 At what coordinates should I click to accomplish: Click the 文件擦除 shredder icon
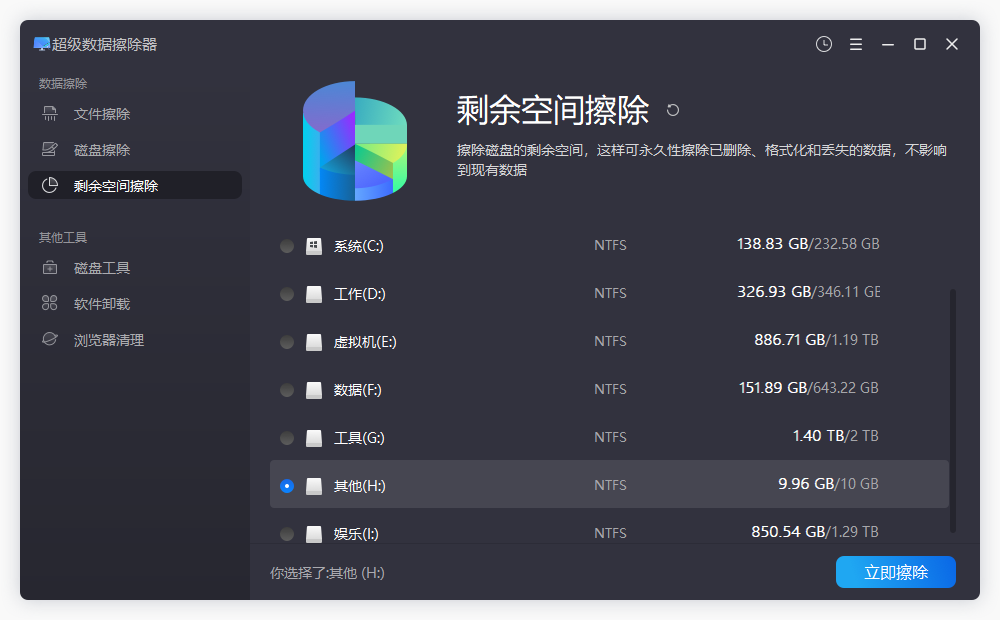point(50,114)
